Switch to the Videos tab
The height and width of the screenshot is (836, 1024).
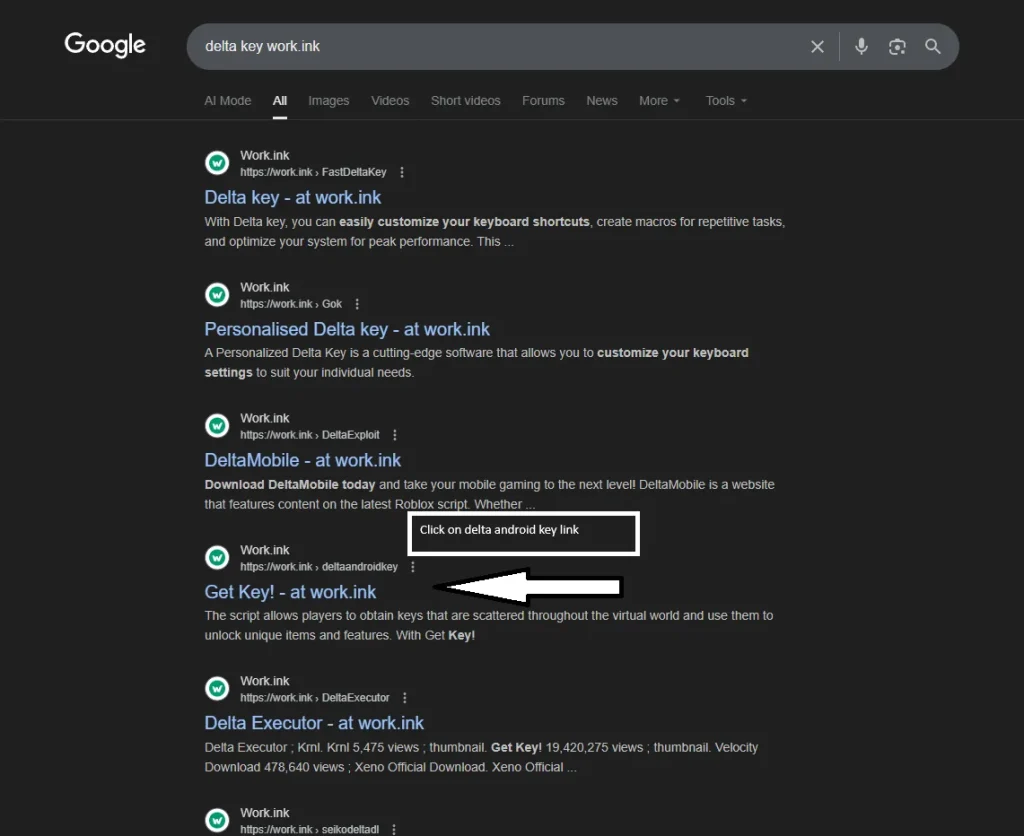[390, 101]
